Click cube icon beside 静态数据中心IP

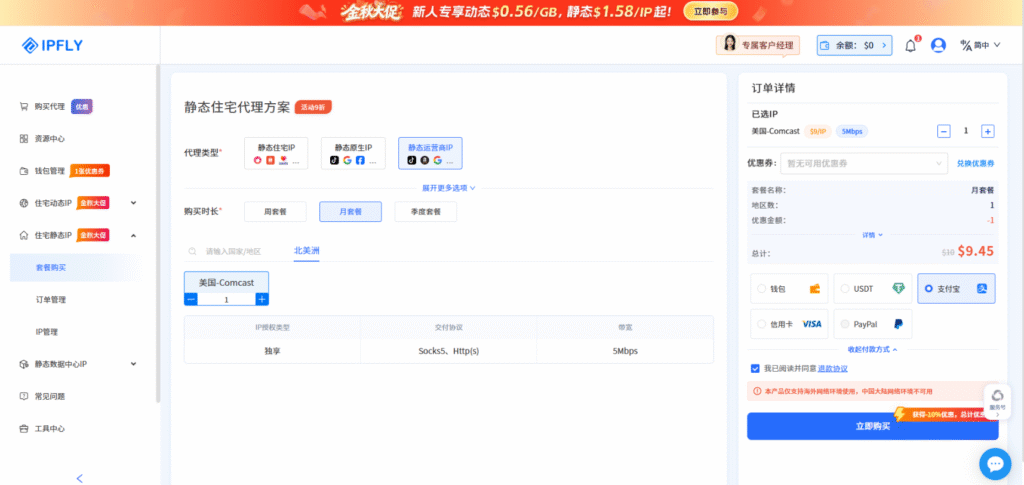pyautogui.click(x=24, y=364)
